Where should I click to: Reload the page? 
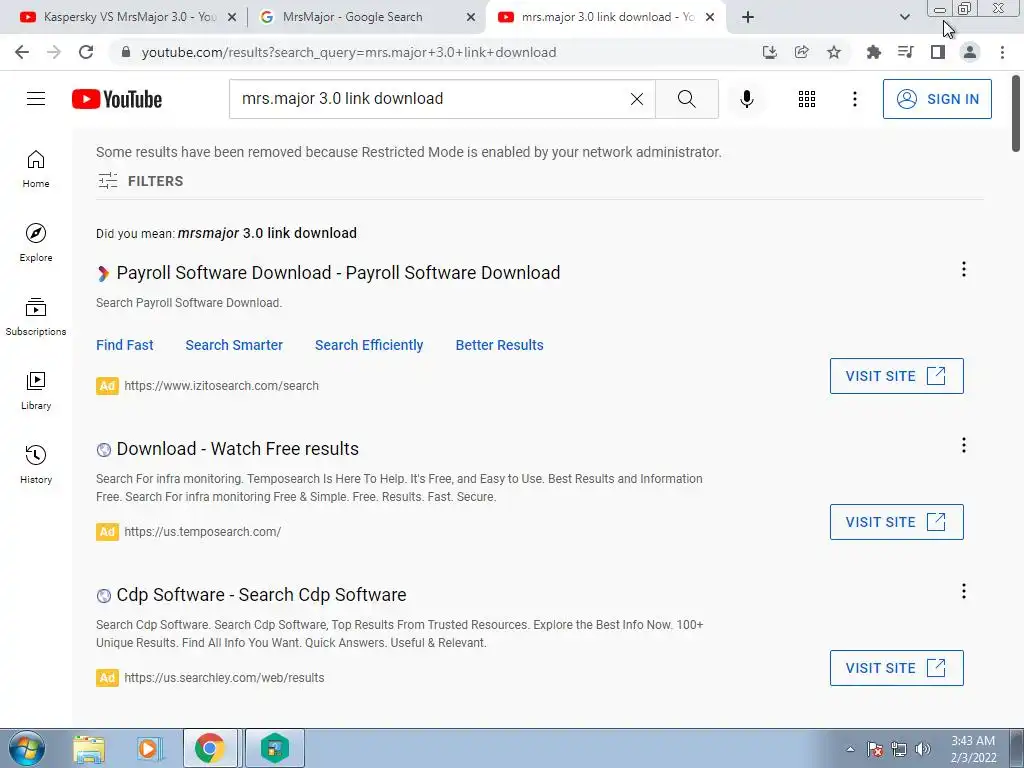point(86,52)
